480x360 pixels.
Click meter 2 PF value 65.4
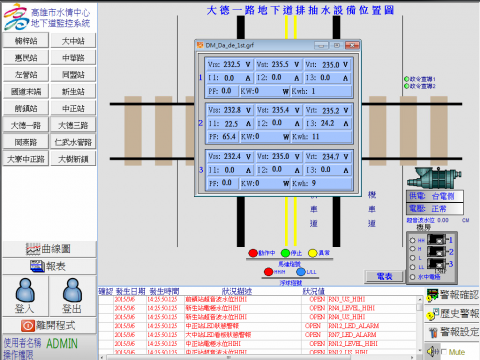tap(228, 137)
